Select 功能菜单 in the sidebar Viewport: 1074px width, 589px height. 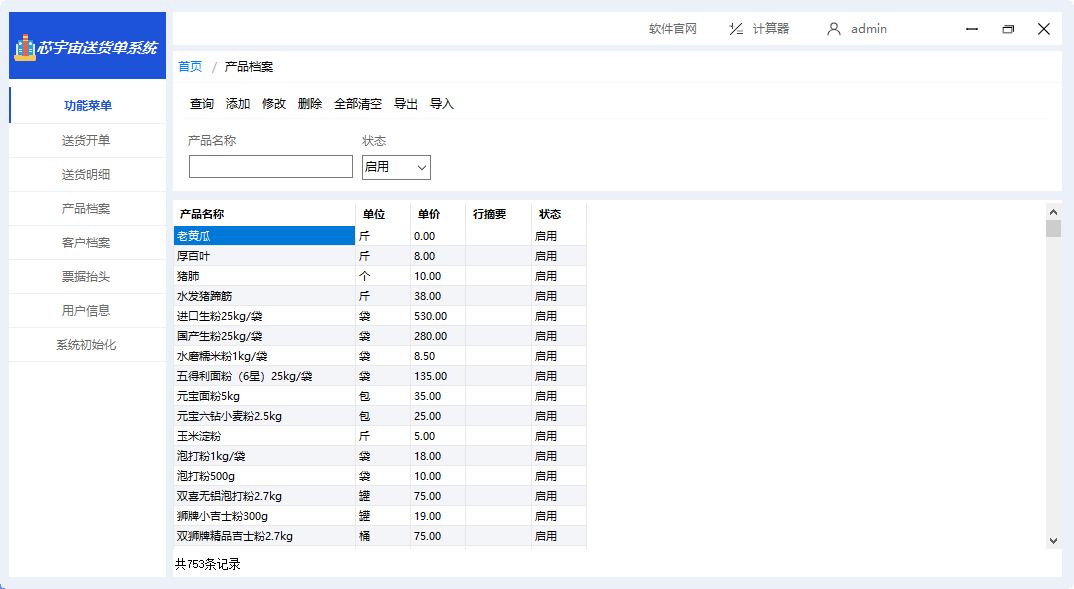click(88, 105)
